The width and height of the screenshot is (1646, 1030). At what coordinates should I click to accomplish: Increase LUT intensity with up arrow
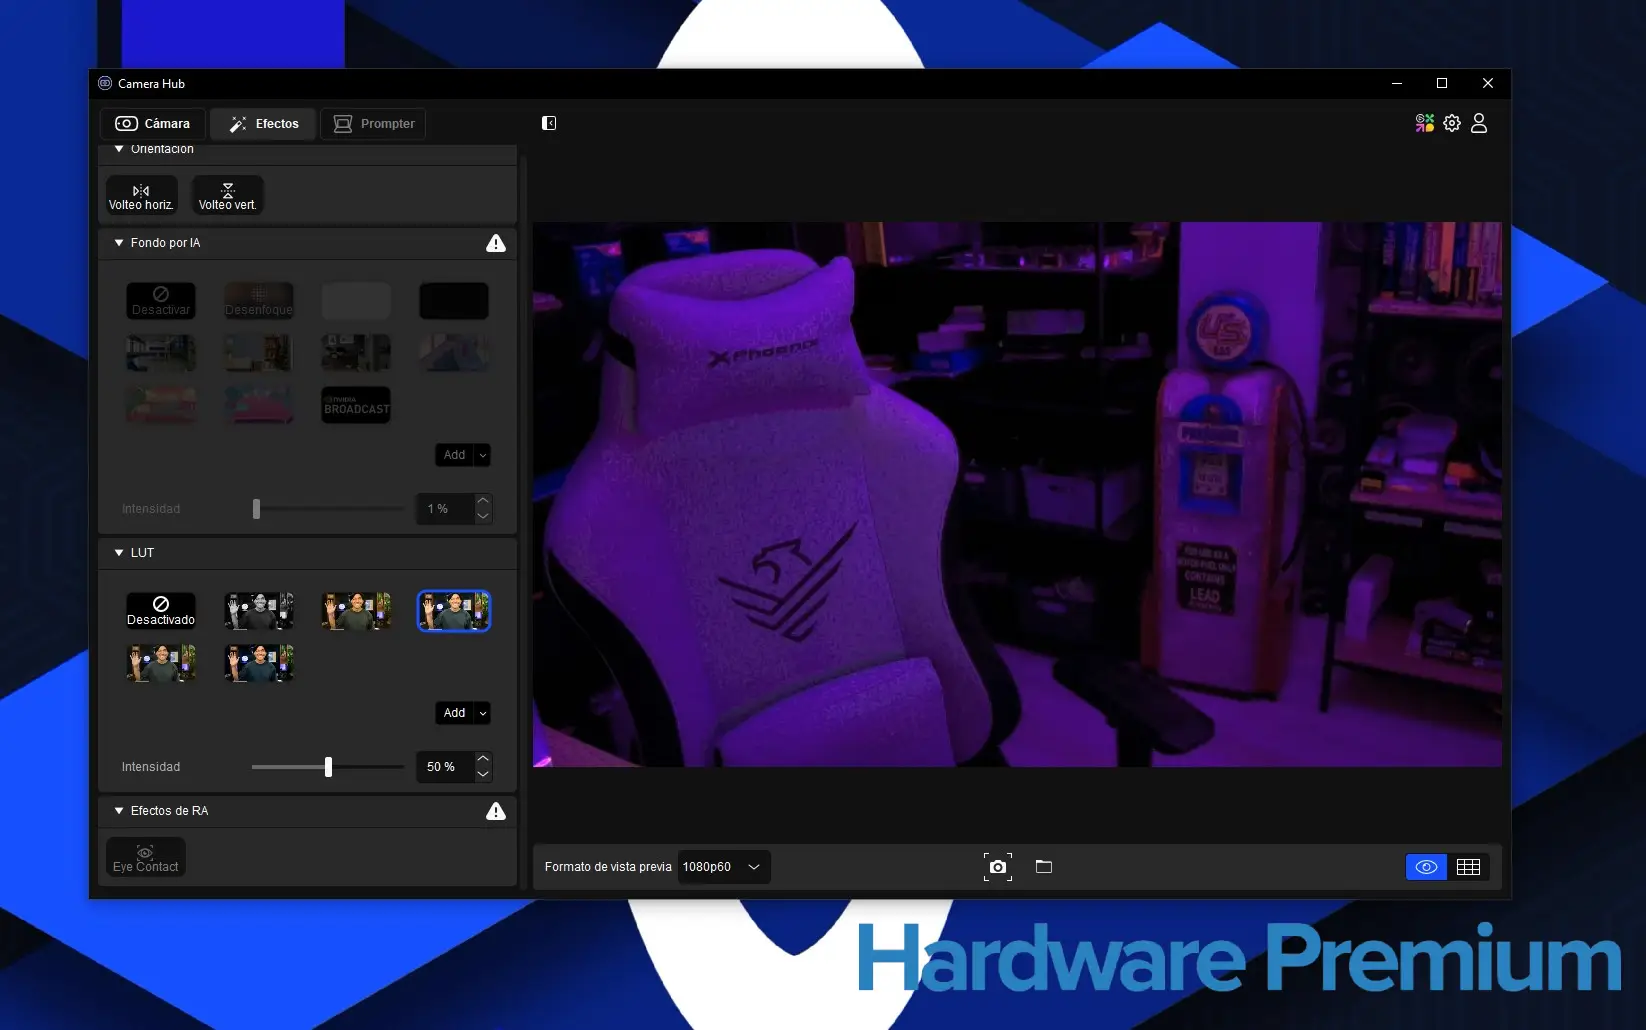click(483, 759)
